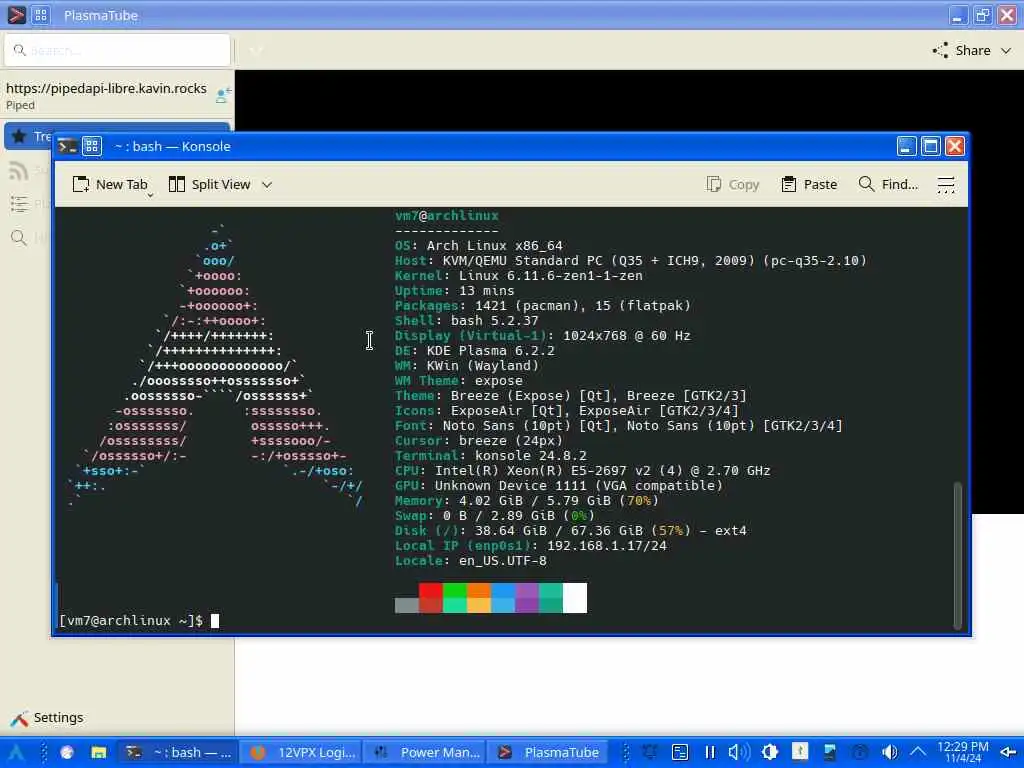Click the Copy button in Konsole toolbar
Screen dimensions: 1024x768
[x=733, y=185]
